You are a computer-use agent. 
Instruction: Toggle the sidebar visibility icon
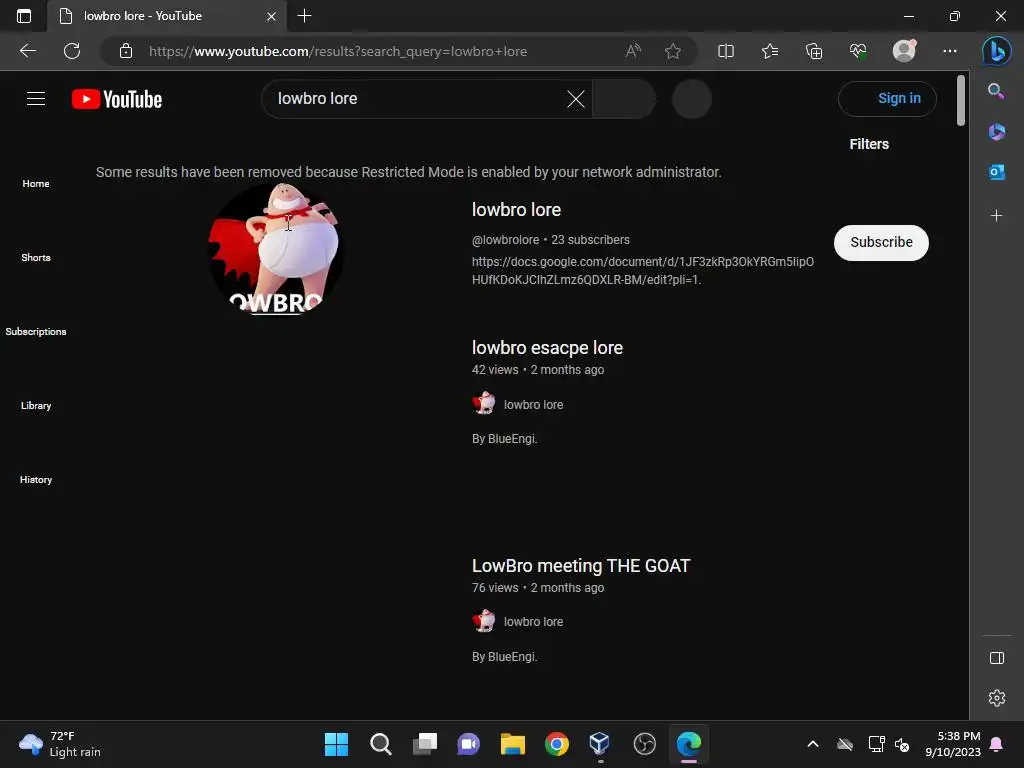point(997,658)
